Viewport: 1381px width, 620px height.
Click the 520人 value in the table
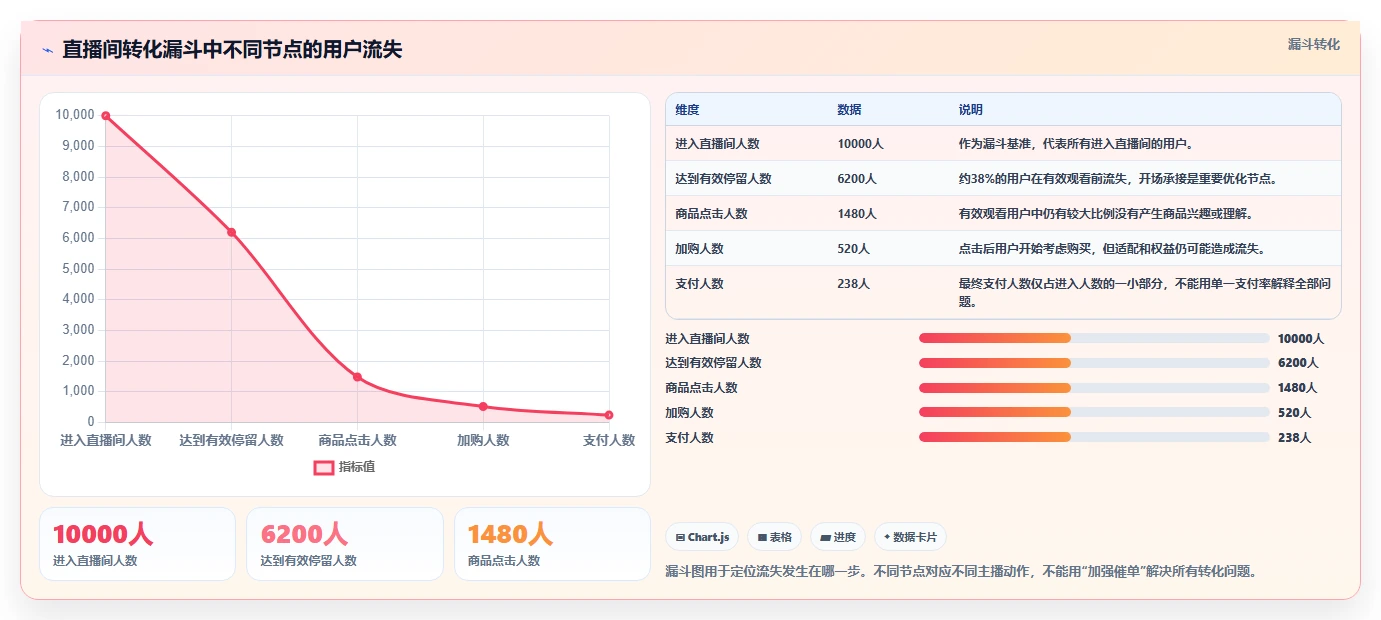point(853,249)
